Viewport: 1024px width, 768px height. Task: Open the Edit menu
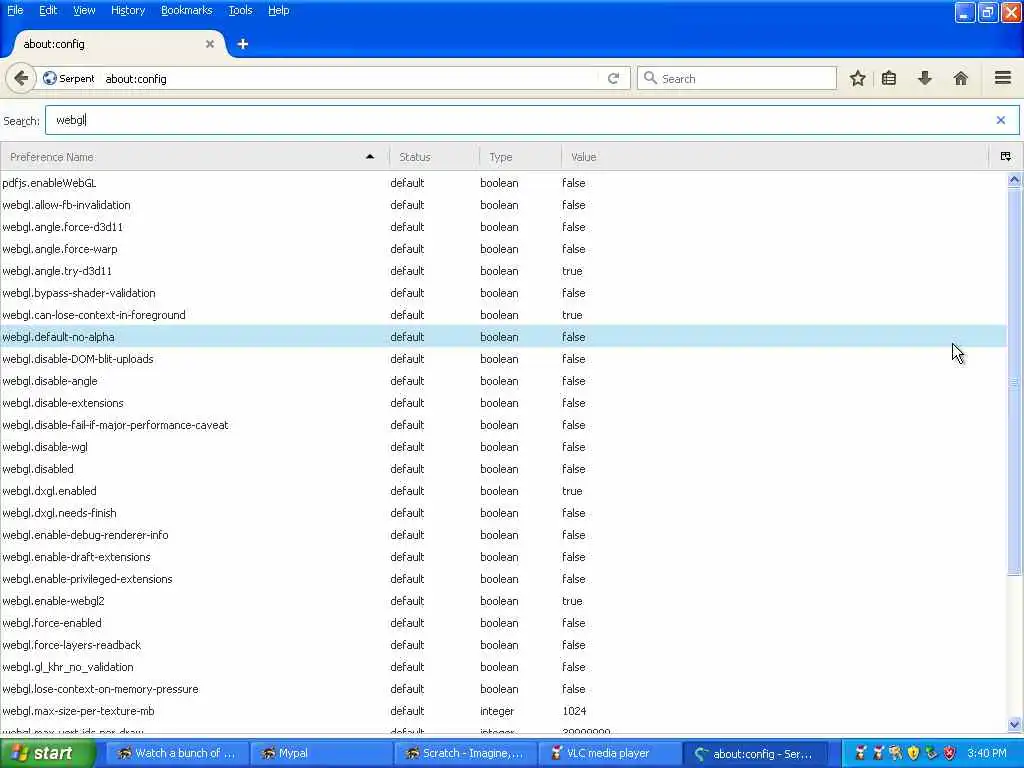point(48,10)
